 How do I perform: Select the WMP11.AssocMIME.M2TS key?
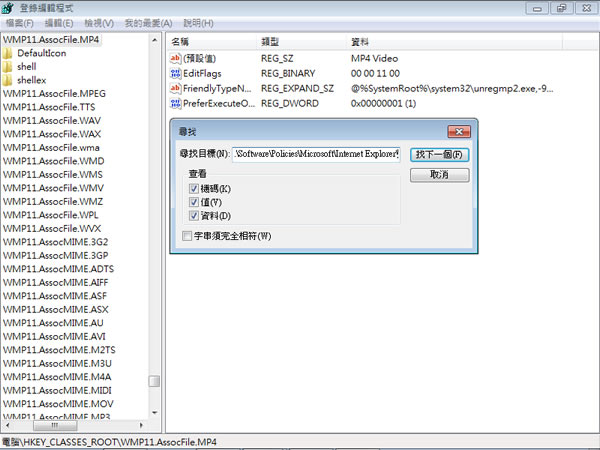(59, 350)
